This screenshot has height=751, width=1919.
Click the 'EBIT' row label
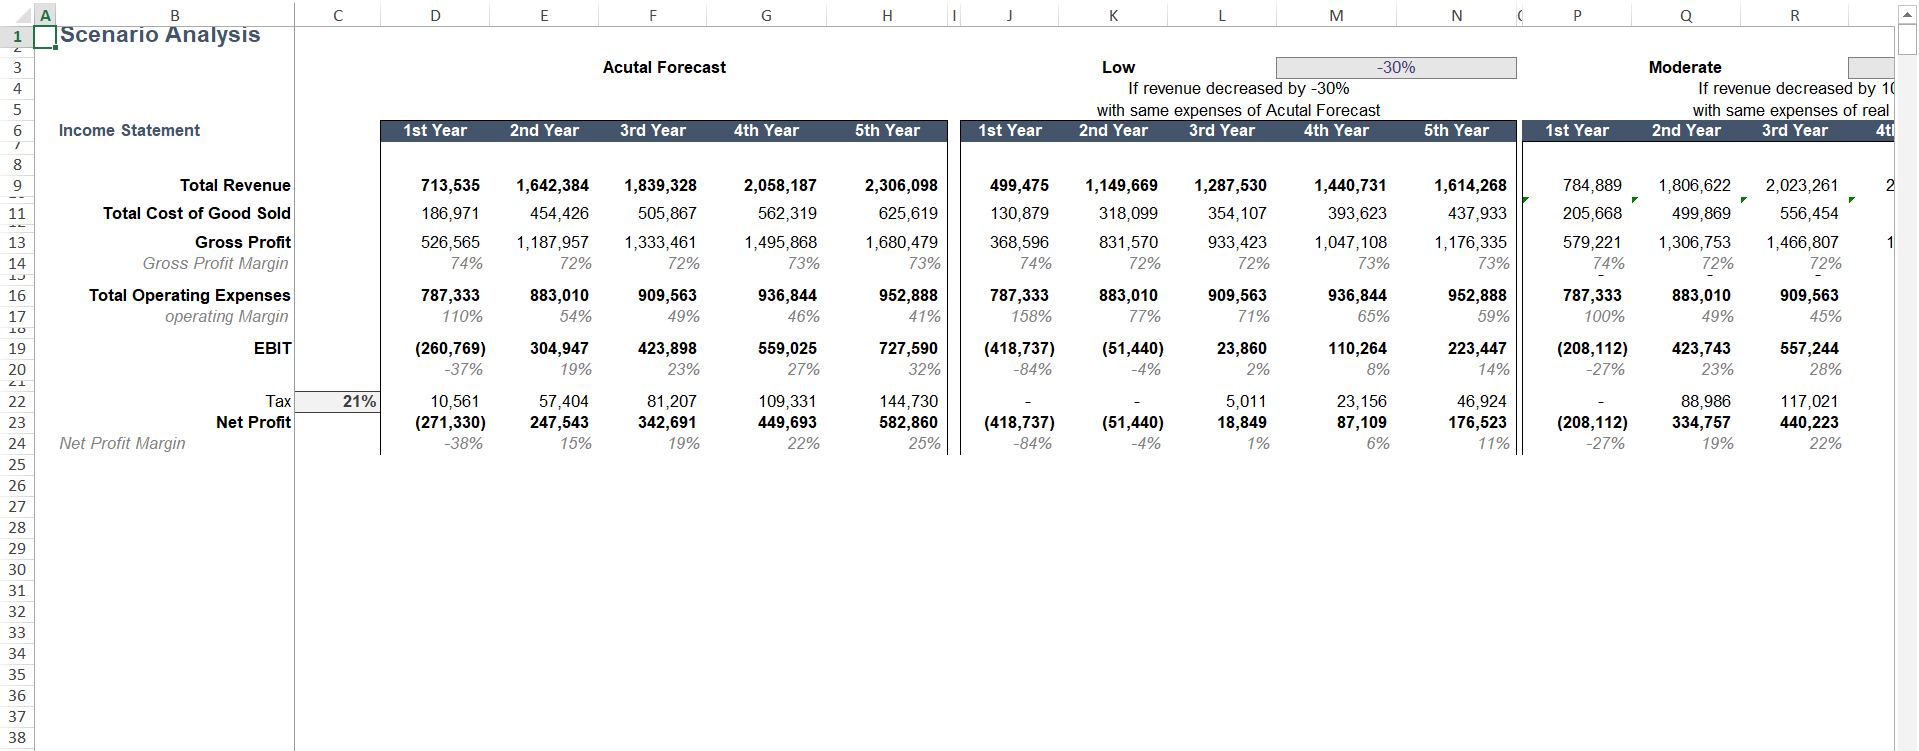(272, 348)
